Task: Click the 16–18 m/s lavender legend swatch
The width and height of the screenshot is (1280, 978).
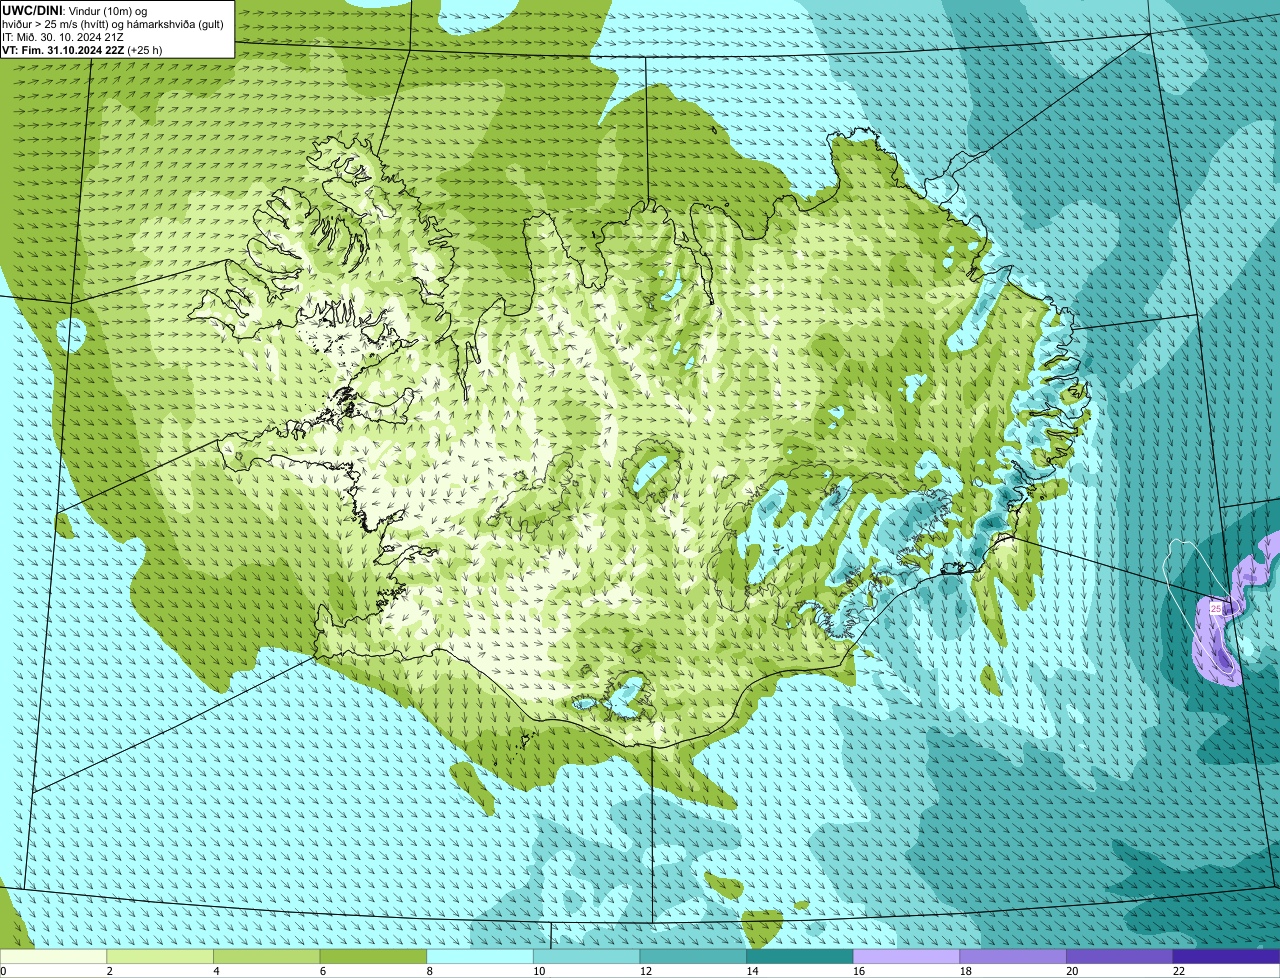Action: tap(906, 956)
